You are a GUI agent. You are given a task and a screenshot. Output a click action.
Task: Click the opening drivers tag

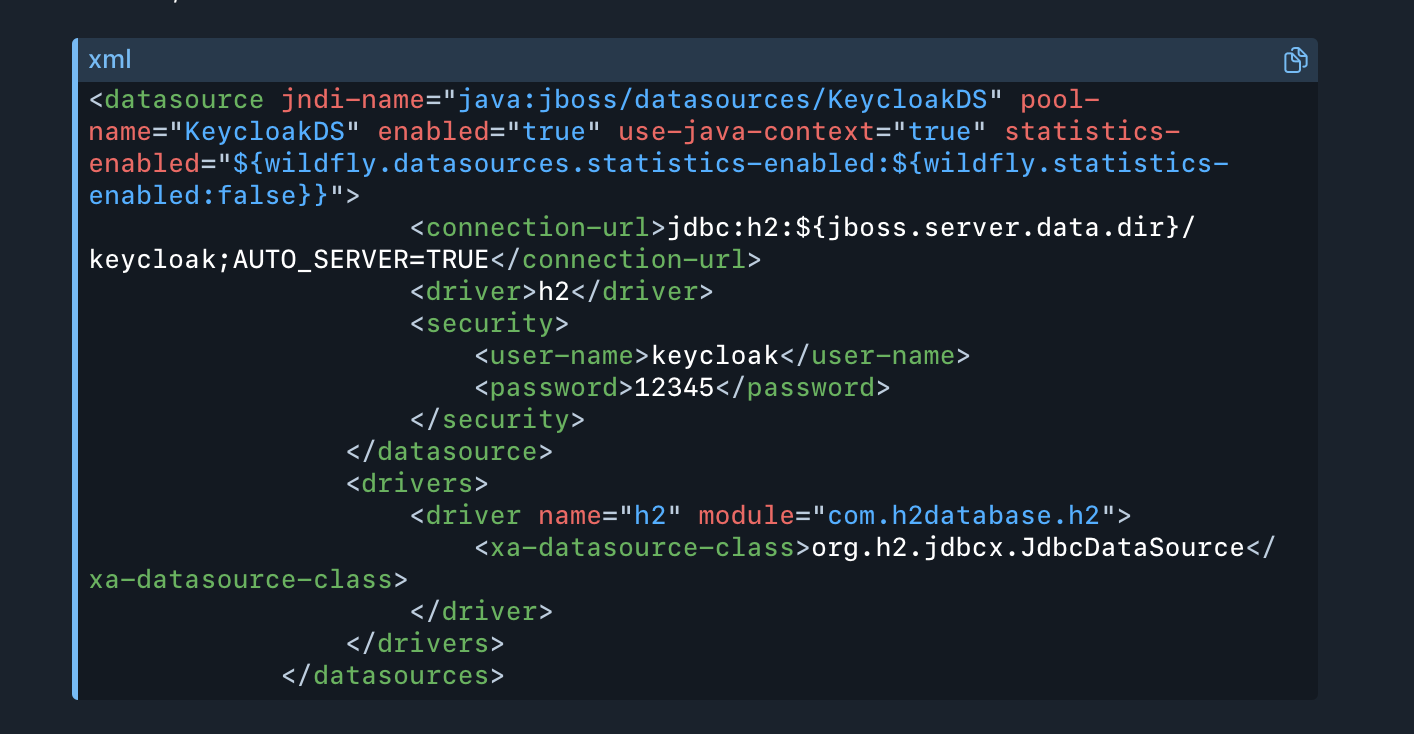pyautogui.click(x=417, y=484)
